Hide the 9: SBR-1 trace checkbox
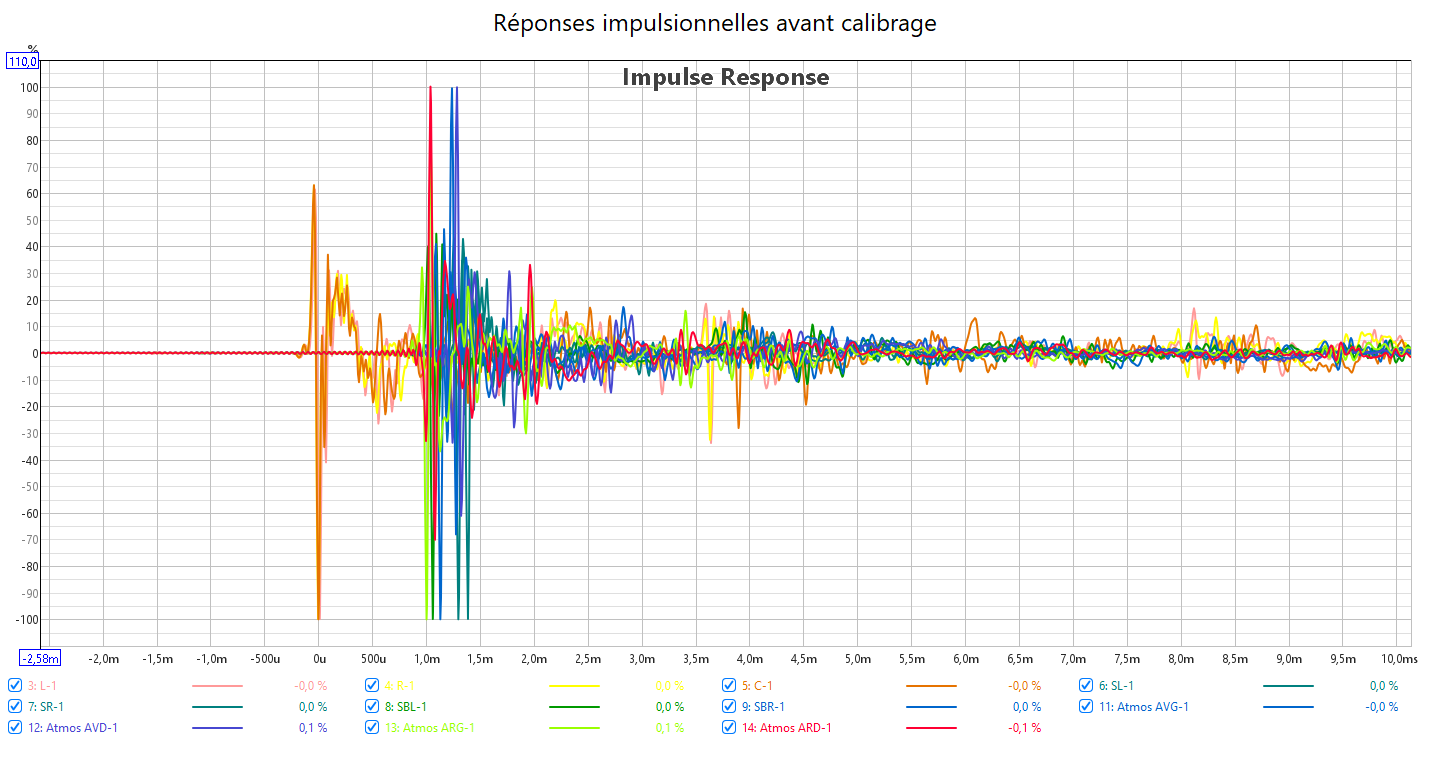The image size is (1431, 760). coord(729,707)
